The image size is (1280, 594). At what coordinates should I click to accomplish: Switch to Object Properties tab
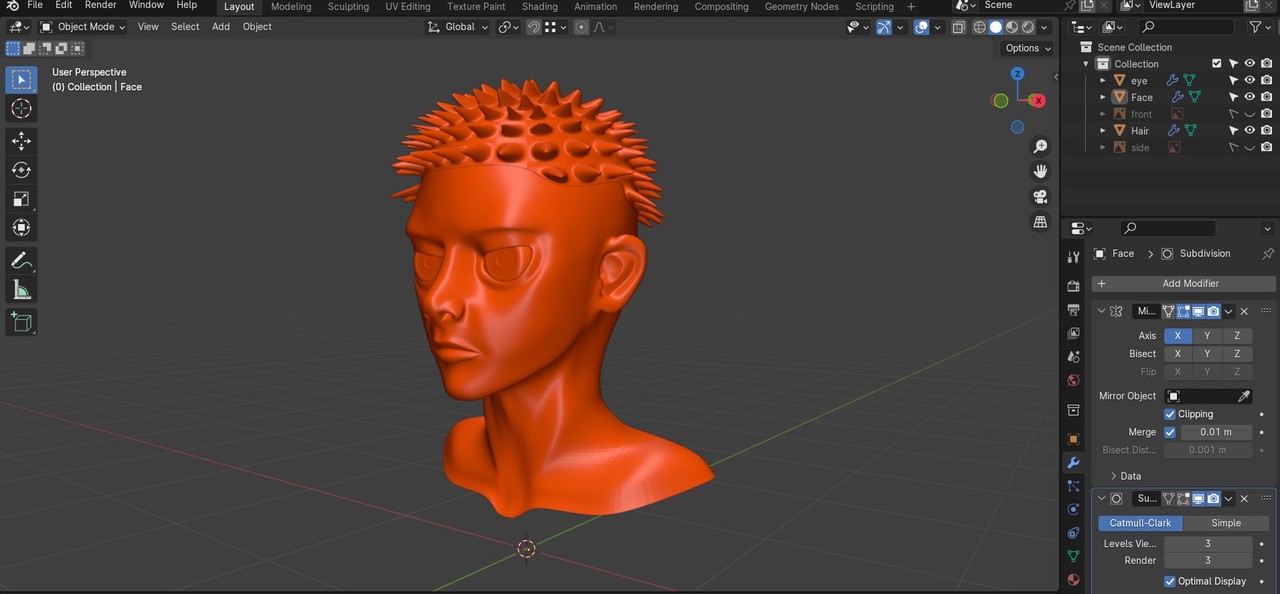pyautogui.click(x=1073, y=437)
